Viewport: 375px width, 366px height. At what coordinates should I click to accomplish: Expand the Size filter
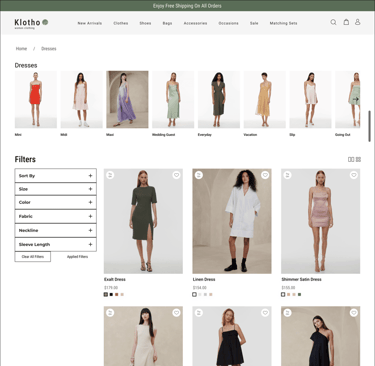[56, 189]
